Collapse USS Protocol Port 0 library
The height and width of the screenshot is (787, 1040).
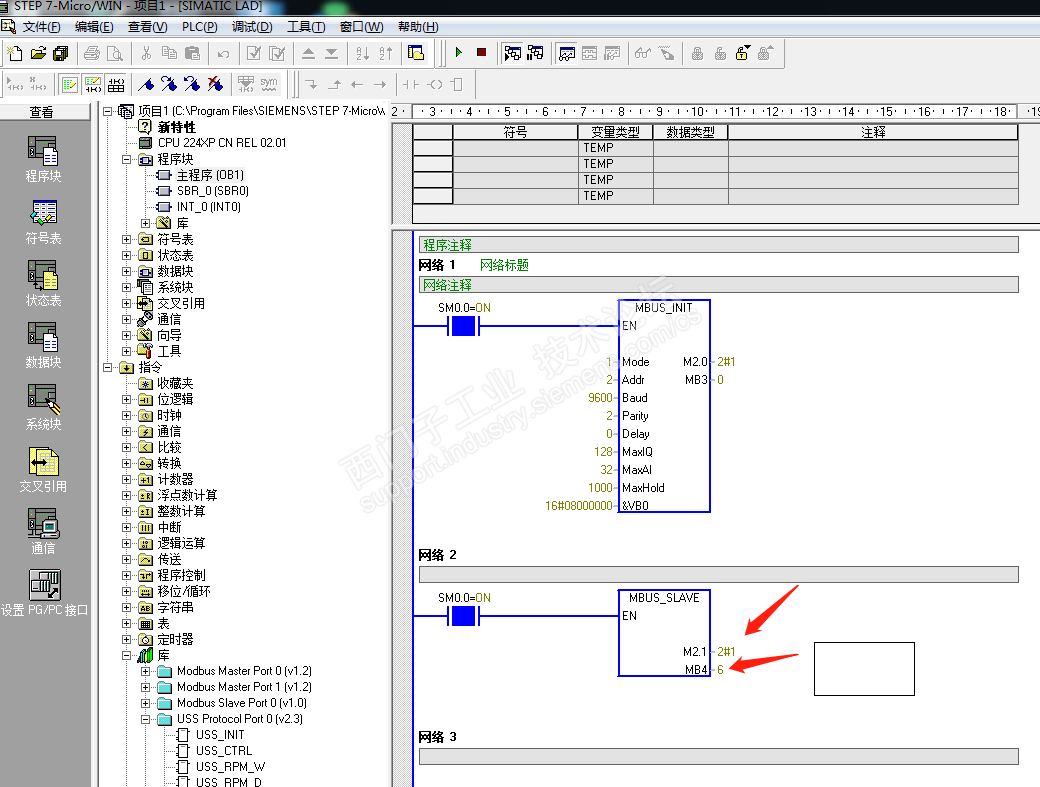(x=145, y=719)
